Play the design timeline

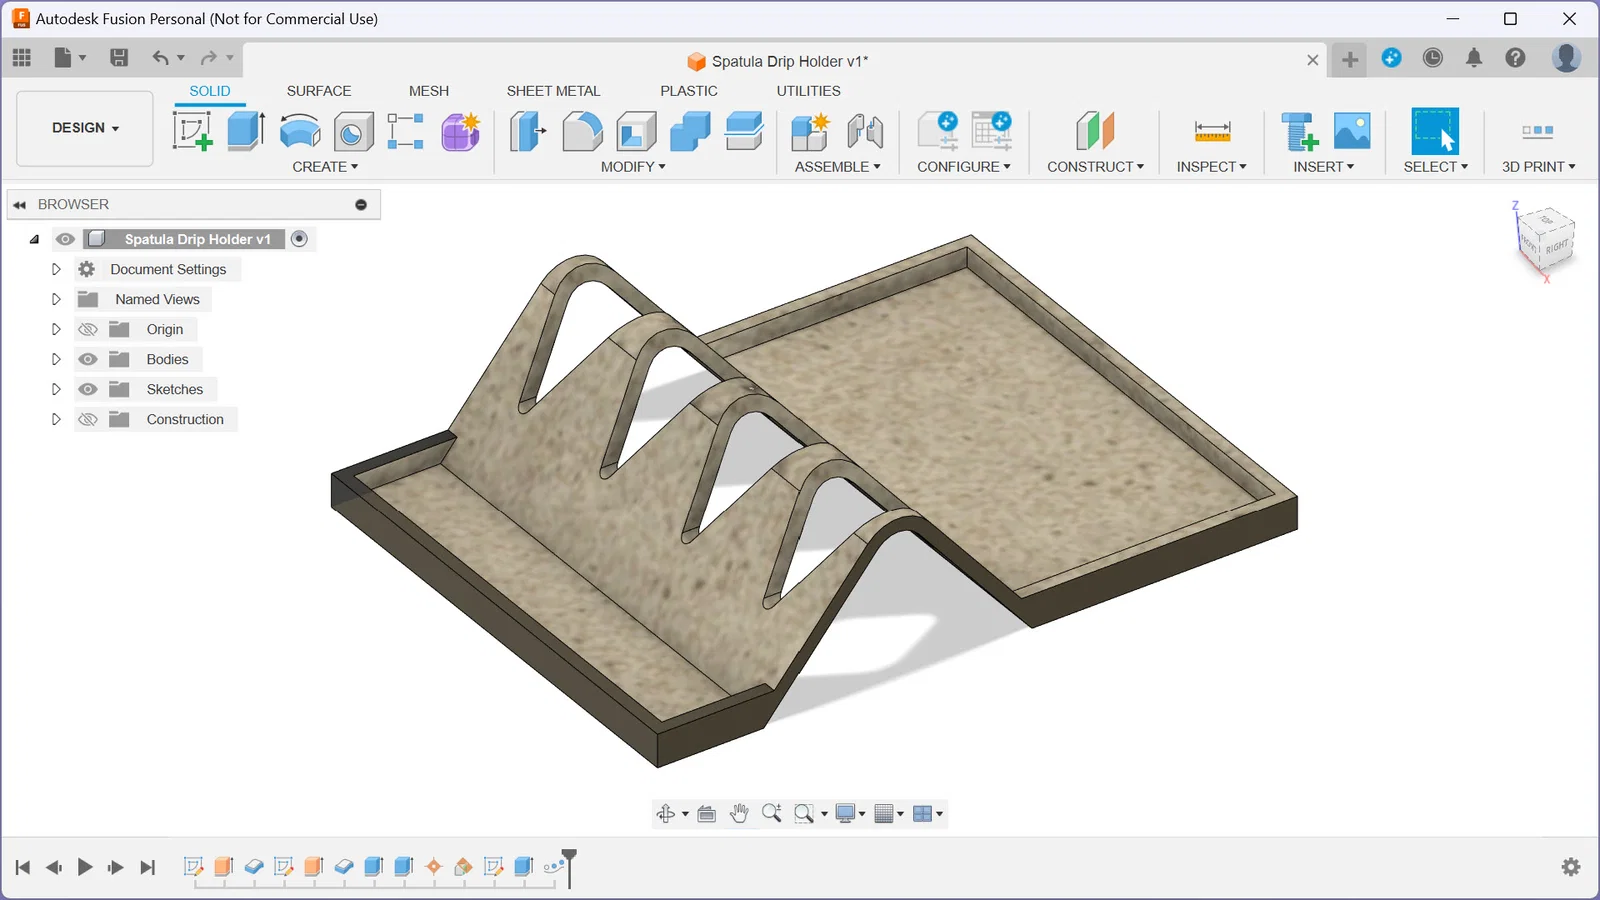tap(85, 867)
